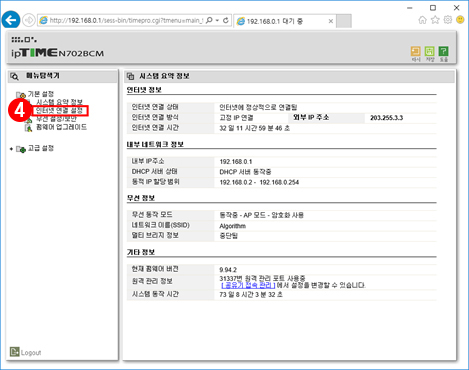Click the 외부 IP 주소 label
This screenshot has height=370, width=469.
311,117
